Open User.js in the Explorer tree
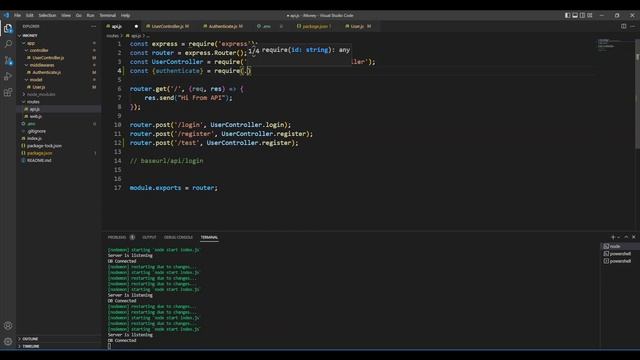The image size is (640, 360). [x=38, y=87]
